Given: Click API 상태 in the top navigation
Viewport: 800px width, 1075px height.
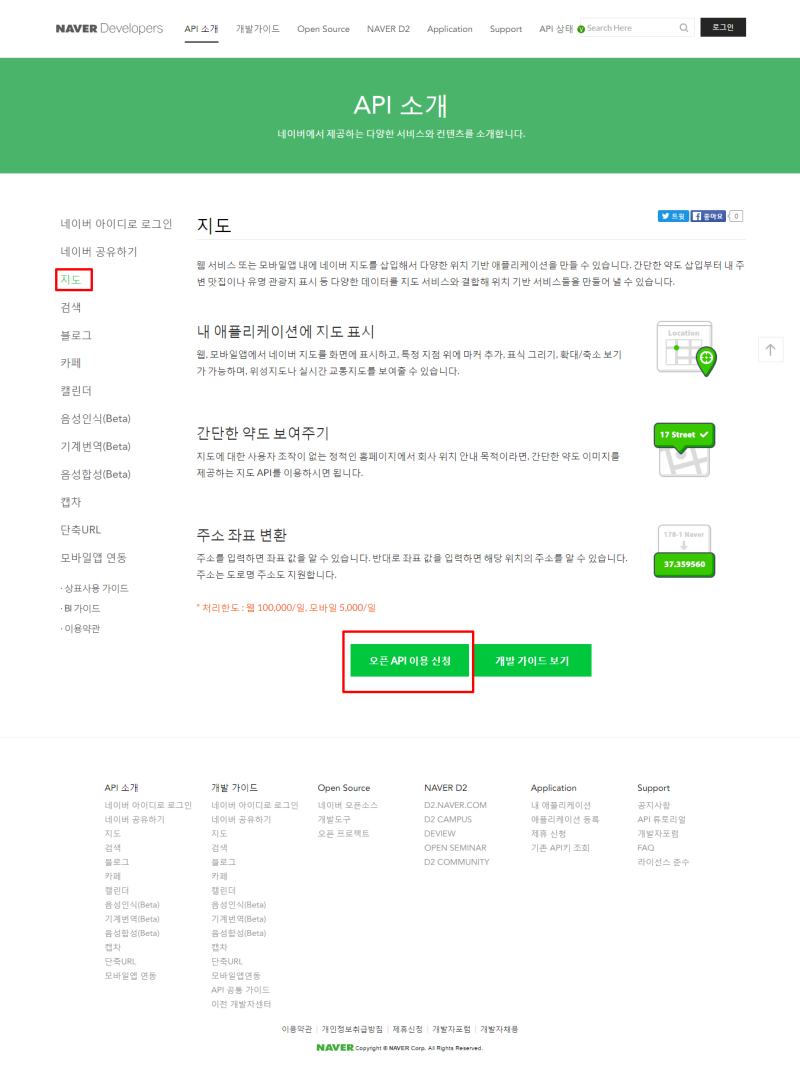Looking at the screenshot, I should (556, 29).
